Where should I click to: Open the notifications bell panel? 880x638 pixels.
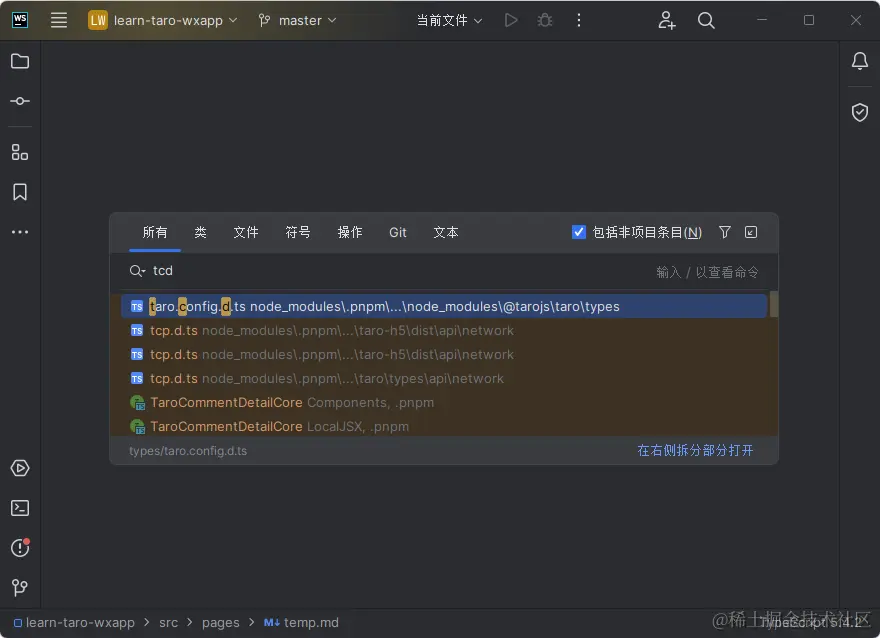(859, 61)
